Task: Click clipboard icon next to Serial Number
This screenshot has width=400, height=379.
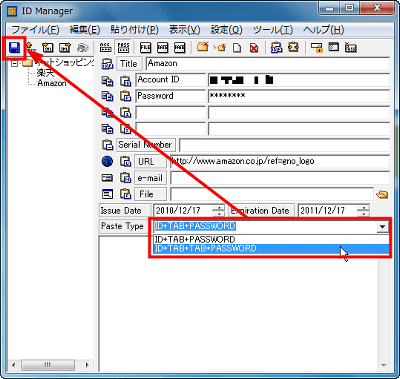Action: click(107, 145)
